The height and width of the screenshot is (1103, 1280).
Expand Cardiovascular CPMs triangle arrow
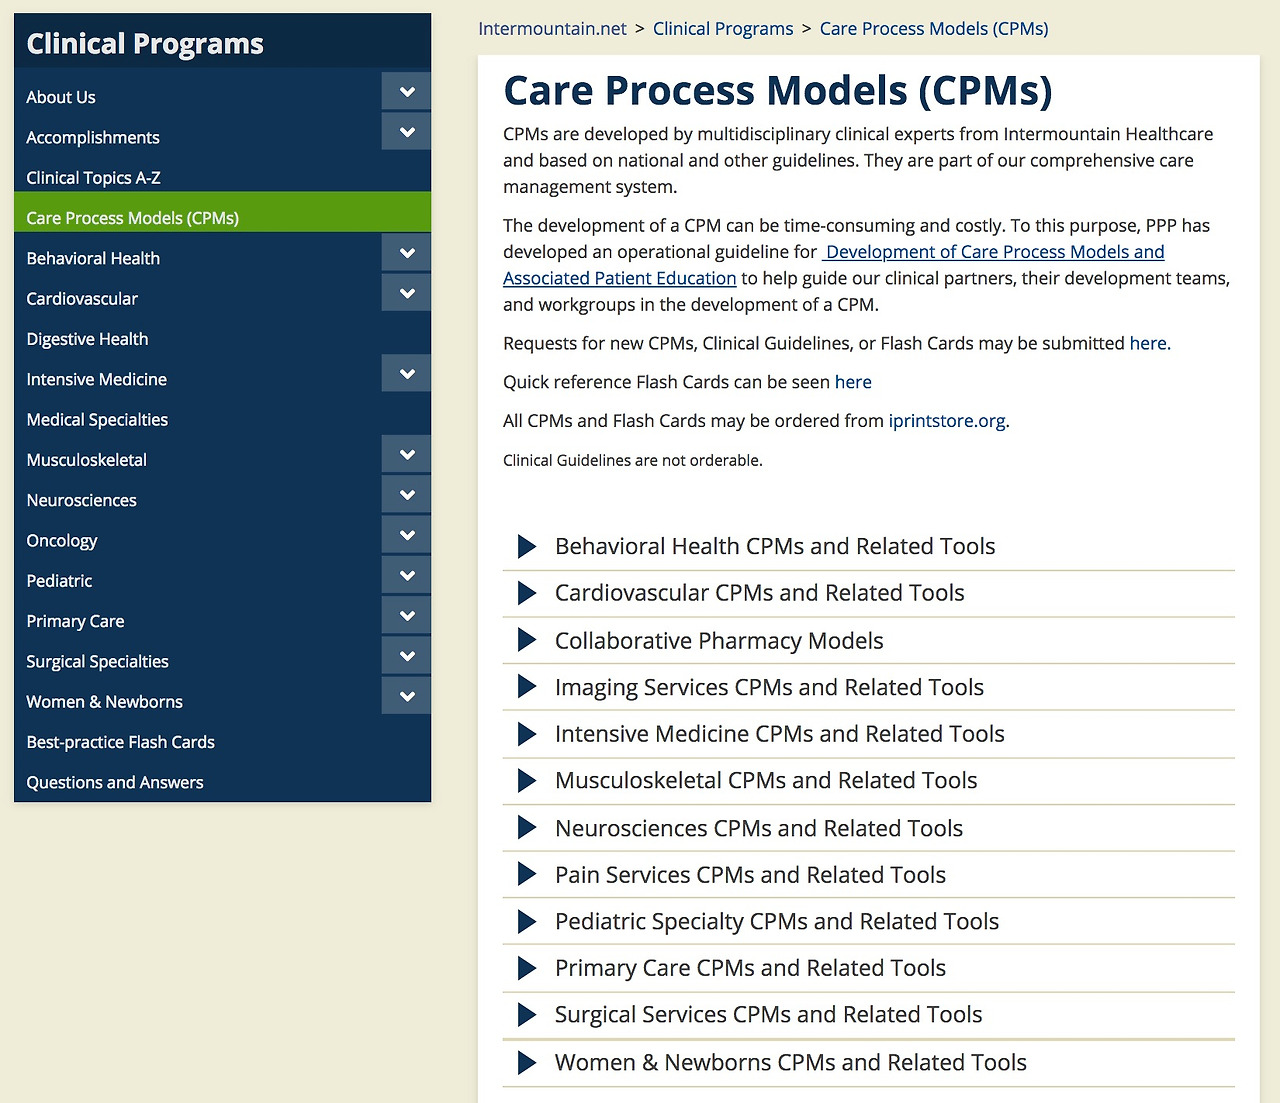[527, 593]
